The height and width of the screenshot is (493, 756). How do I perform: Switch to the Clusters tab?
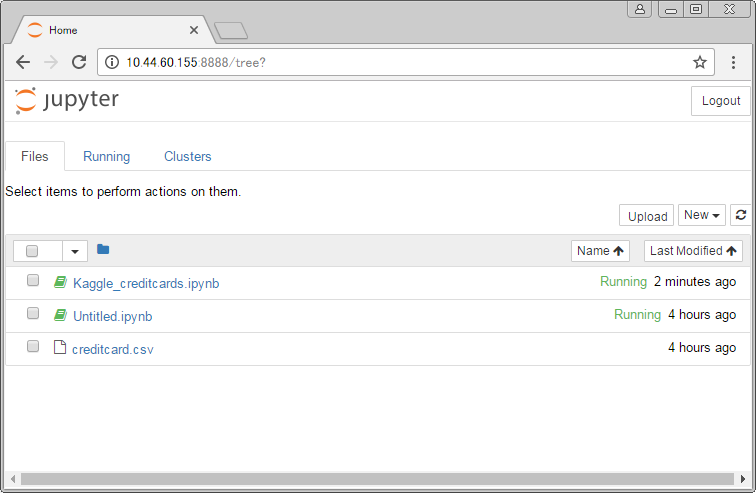(188, 156)
